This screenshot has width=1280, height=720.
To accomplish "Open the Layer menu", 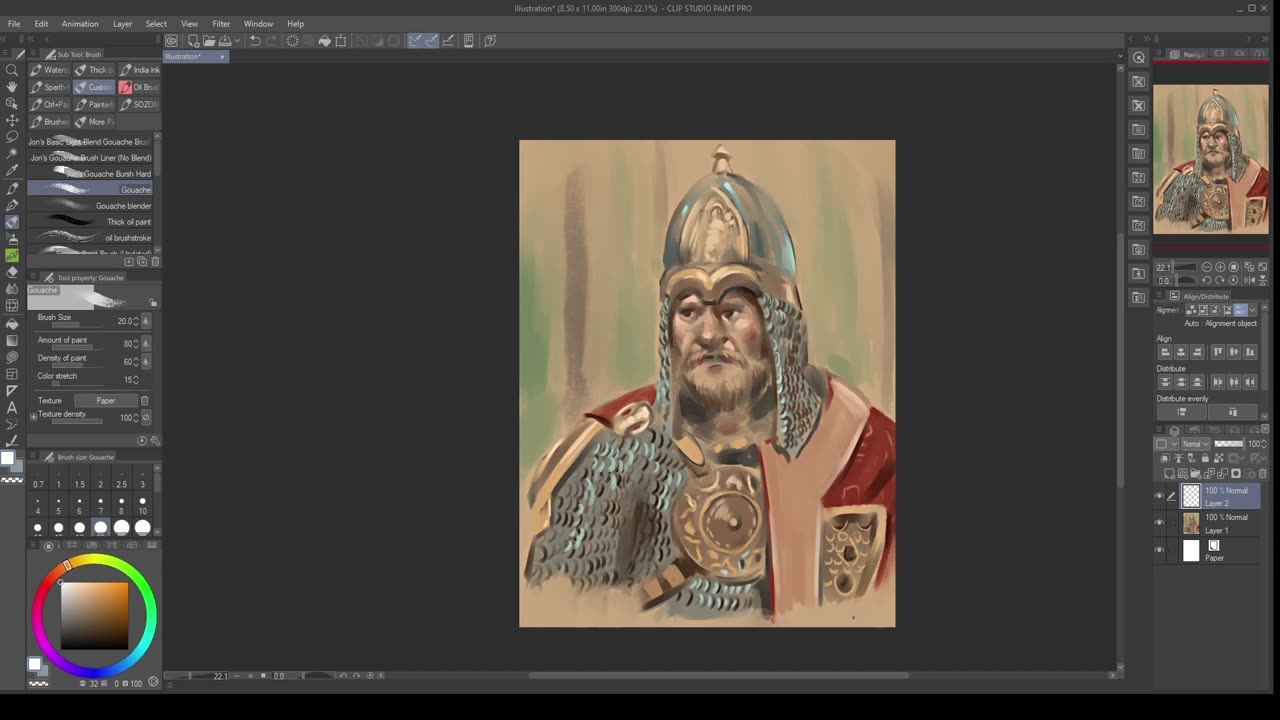I will (122, 24).
